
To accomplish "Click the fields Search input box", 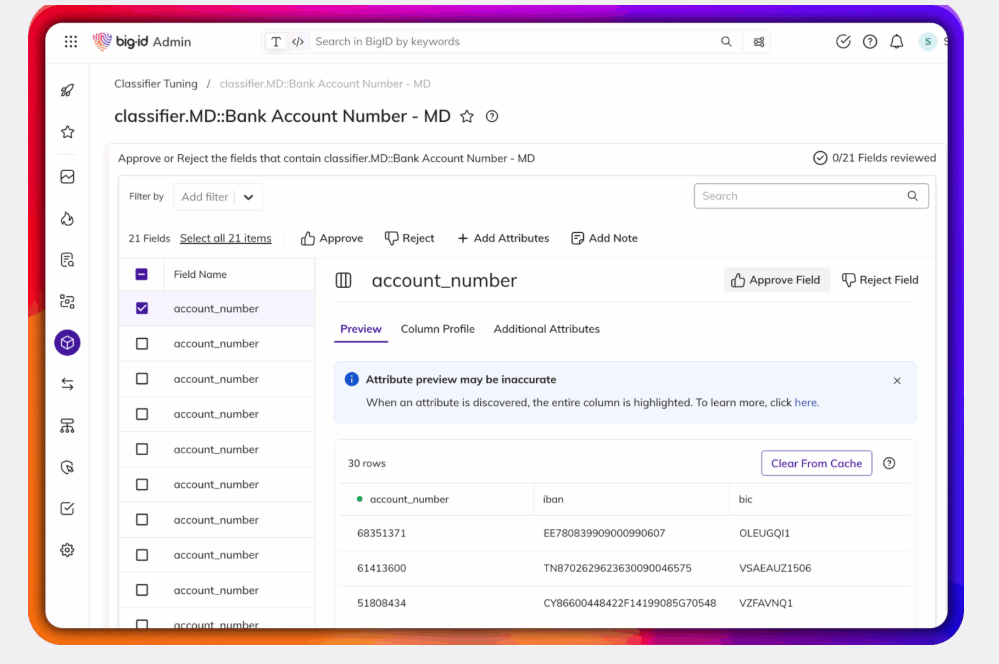I will pos(800,197).
